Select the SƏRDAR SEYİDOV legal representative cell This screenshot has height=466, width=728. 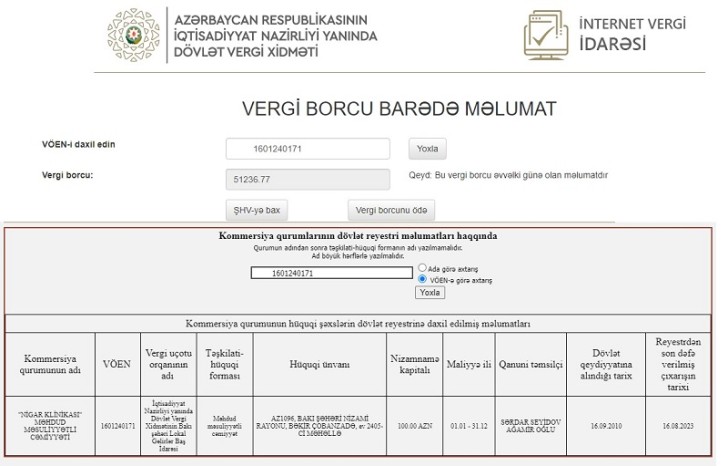click(531, 425)
